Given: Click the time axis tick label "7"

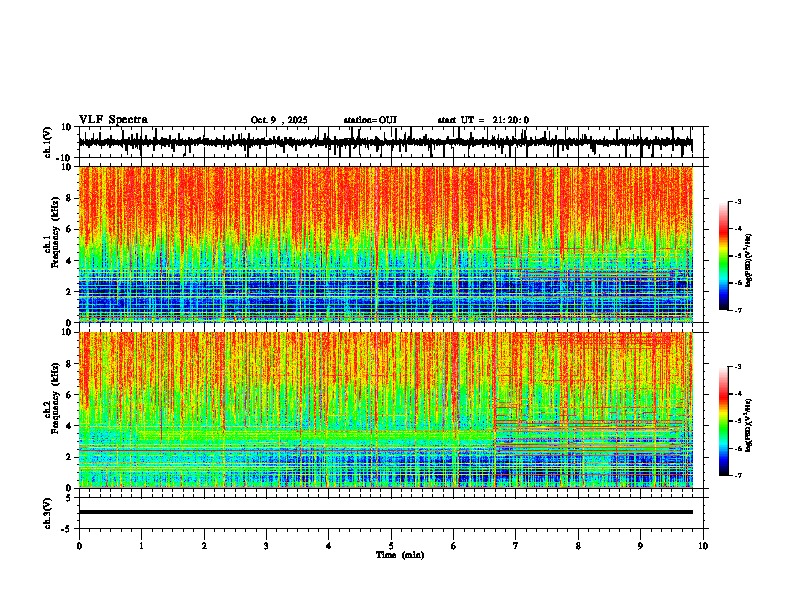Looking at the screenshot, I should [x=516, y=546].
